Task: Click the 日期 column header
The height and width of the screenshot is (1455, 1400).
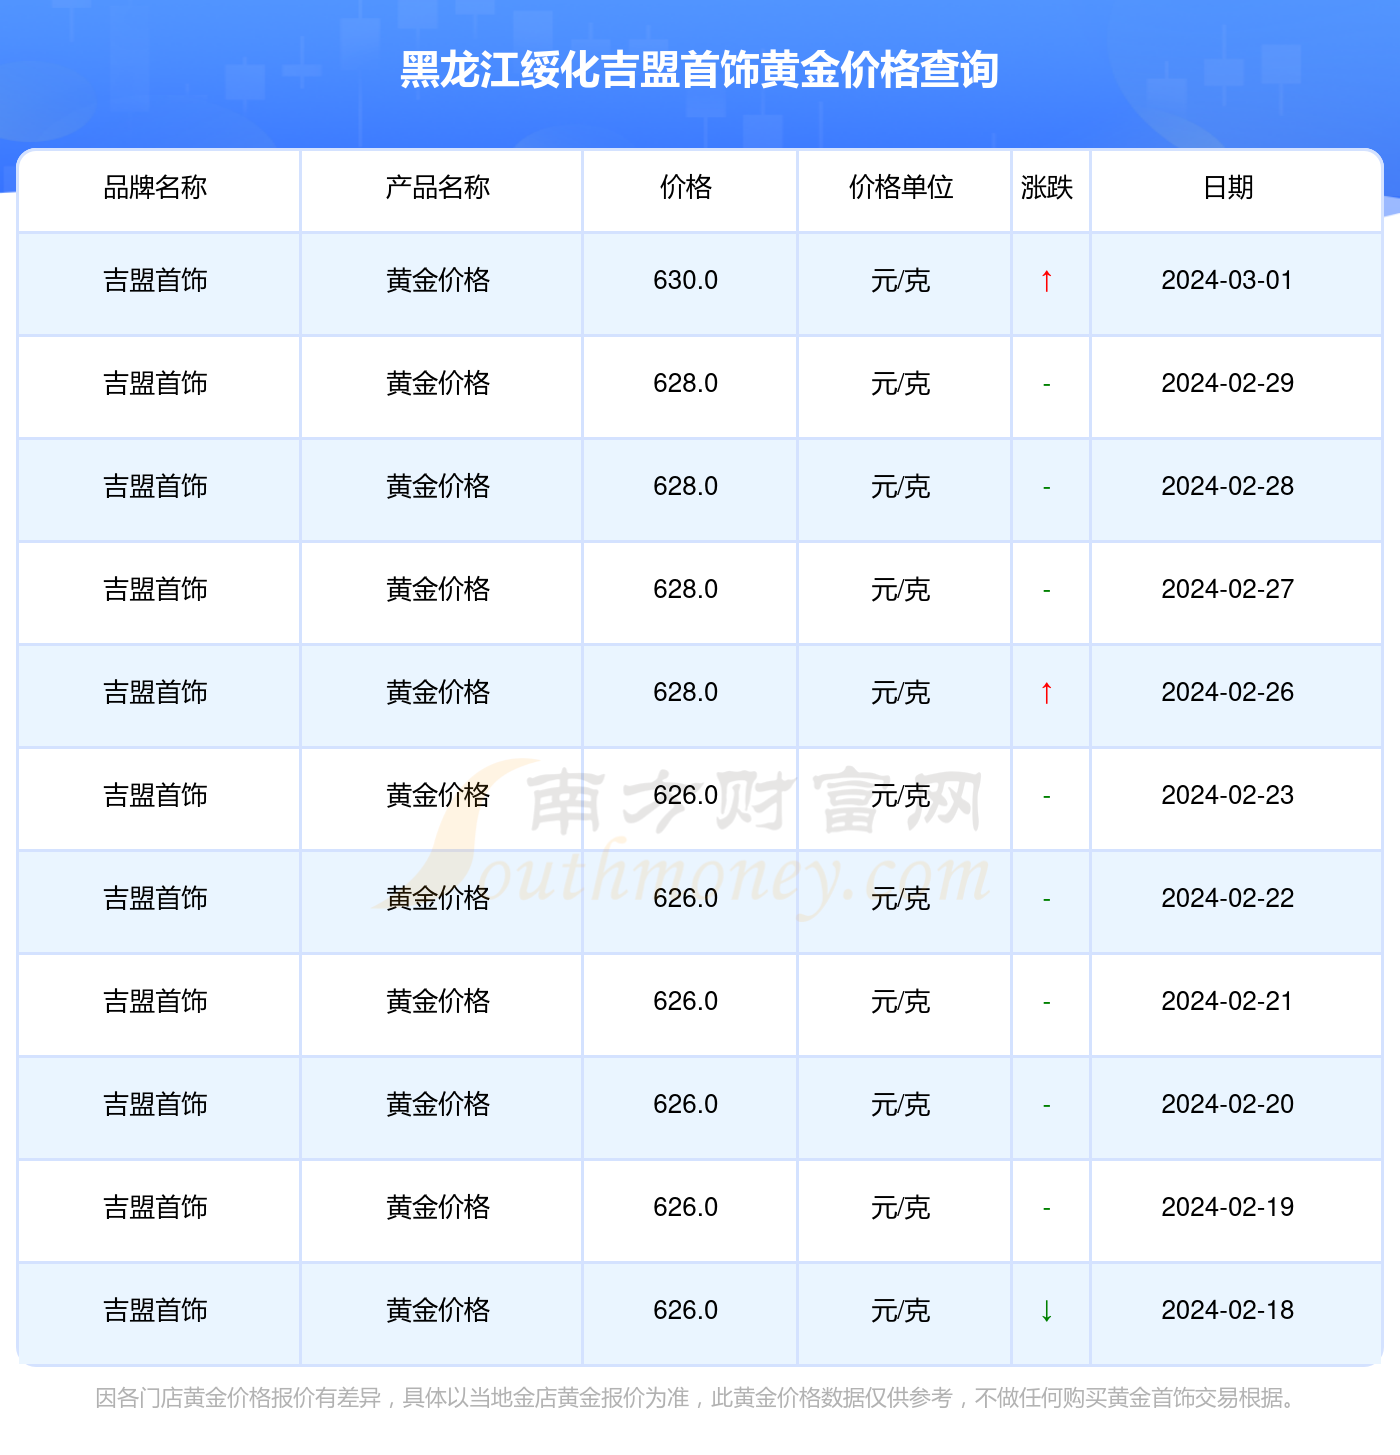Action: [x=1228, y=187]
